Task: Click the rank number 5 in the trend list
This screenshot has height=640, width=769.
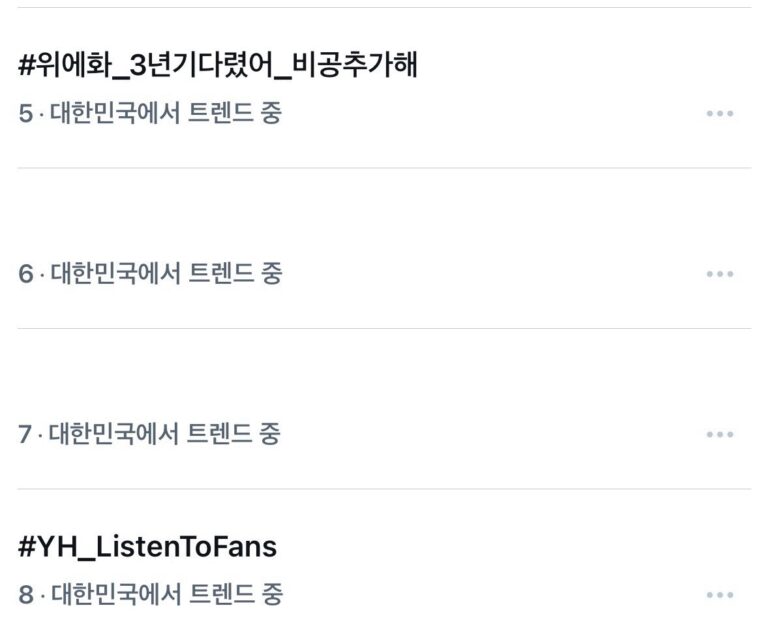Action: tap(26, 114)
